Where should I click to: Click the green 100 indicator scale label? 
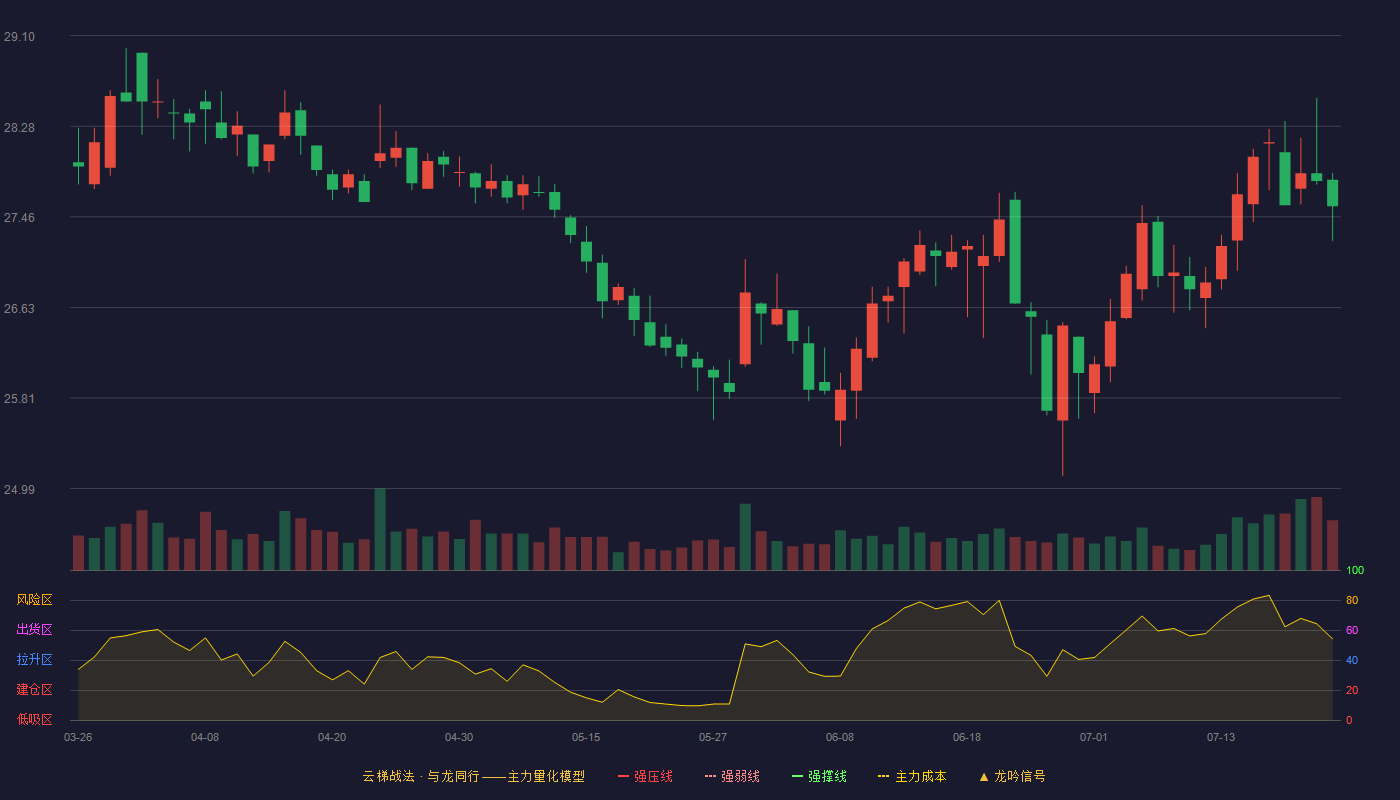pyautogui.click(x=1355, y=571)
